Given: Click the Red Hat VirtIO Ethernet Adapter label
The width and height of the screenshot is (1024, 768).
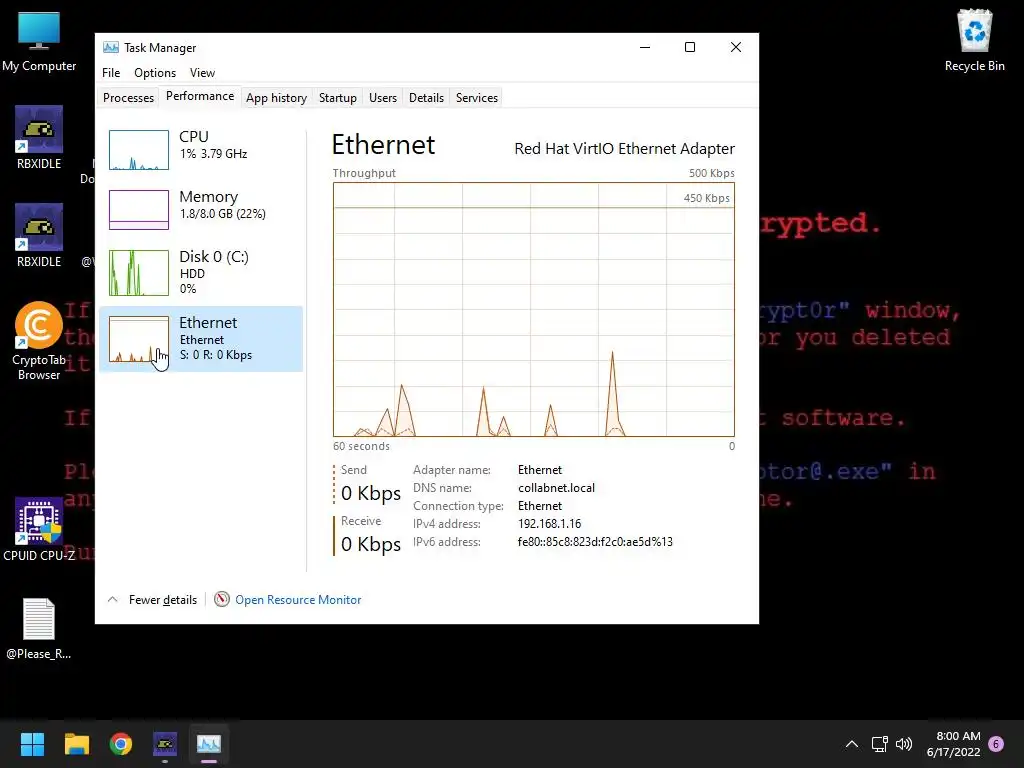Looking at the screenshot, I should 624,149.
